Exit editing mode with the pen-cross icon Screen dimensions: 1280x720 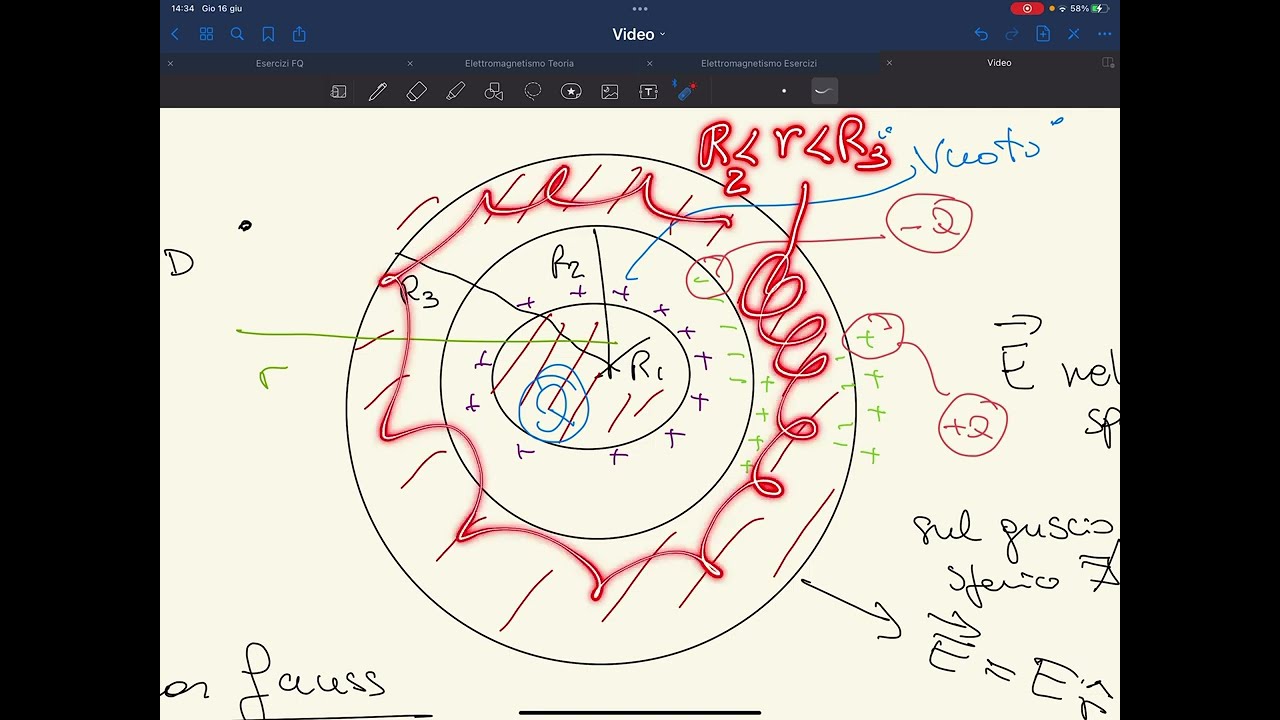(1074, 34)
